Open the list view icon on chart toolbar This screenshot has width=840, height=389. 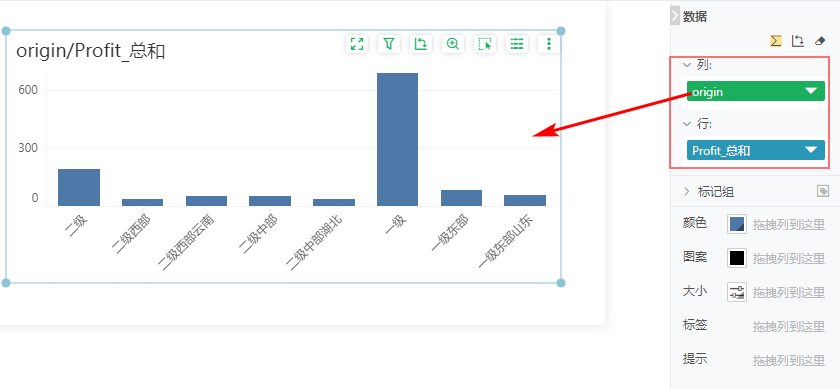517,44
